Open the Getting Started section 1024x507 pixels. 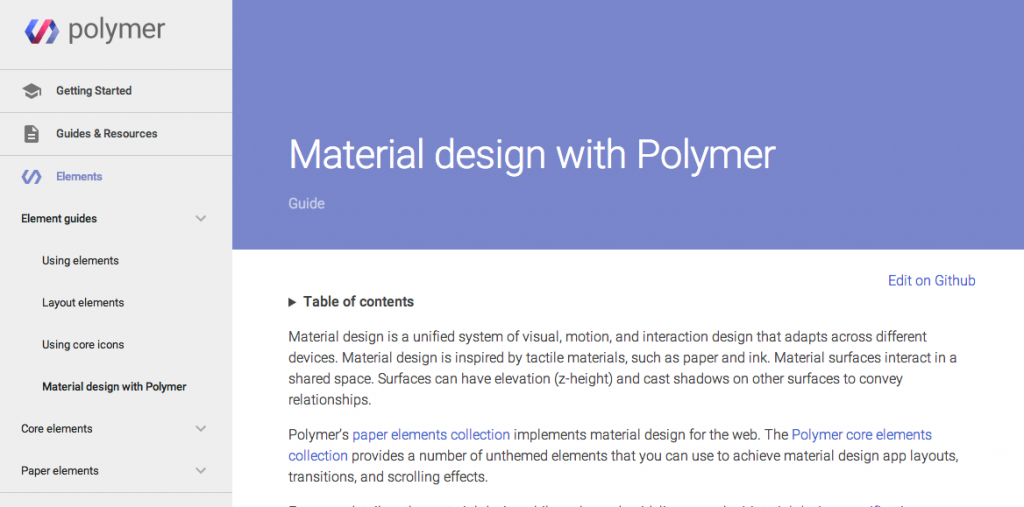tap(93, 91)
